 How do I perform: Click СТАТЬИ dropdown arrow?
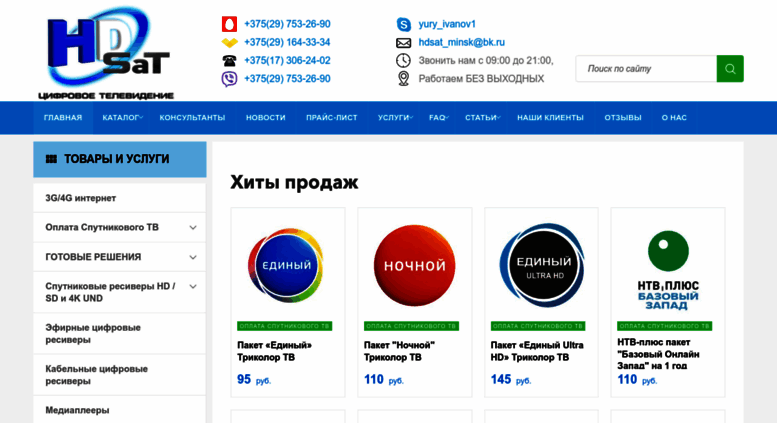pos(499,118)
